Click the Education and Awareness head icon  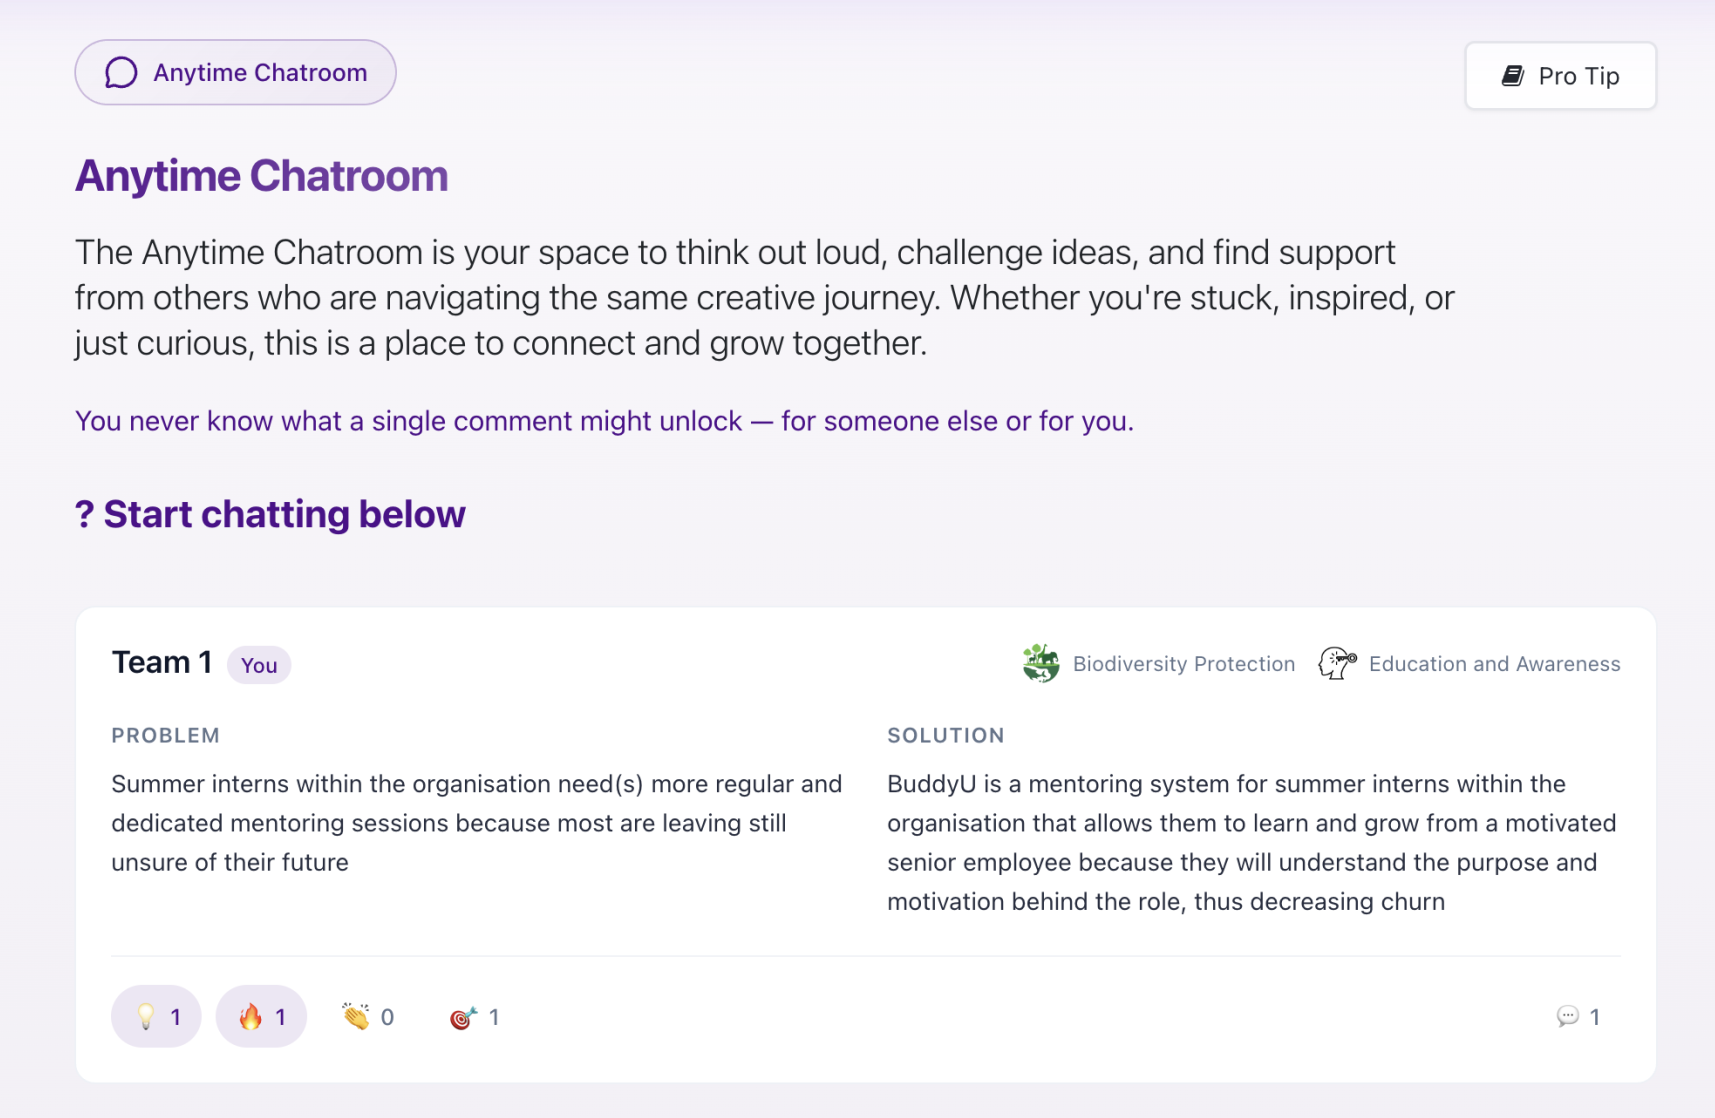pos(1337,663)
